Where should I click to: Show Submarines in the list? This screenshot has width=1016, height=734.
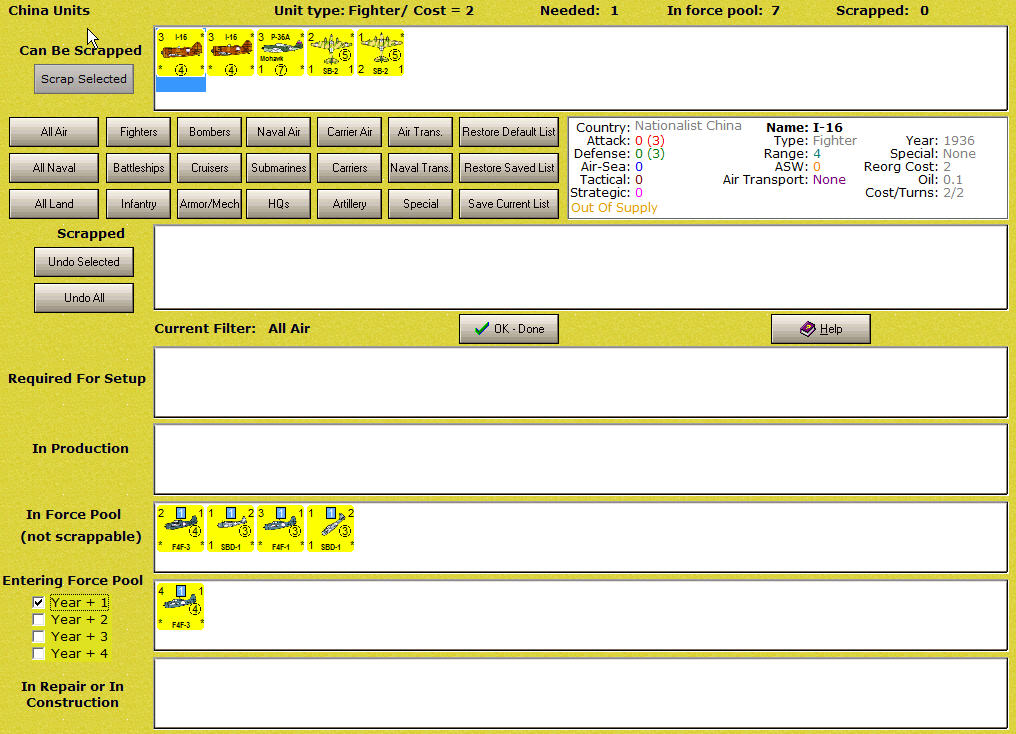279,168
